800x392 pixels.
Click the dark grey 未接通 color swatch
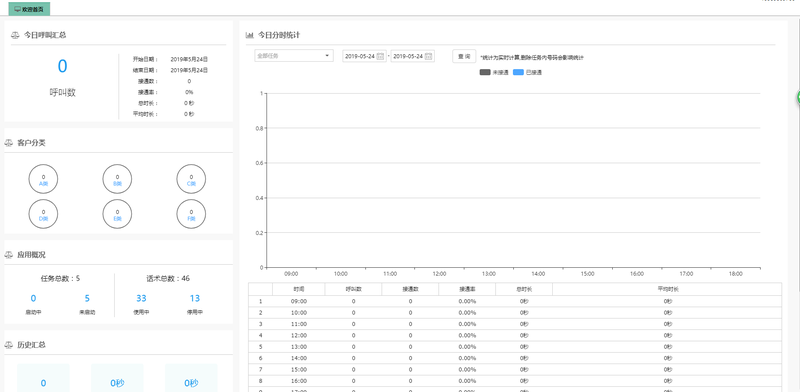pyautogui.click(x=485, y=72)
